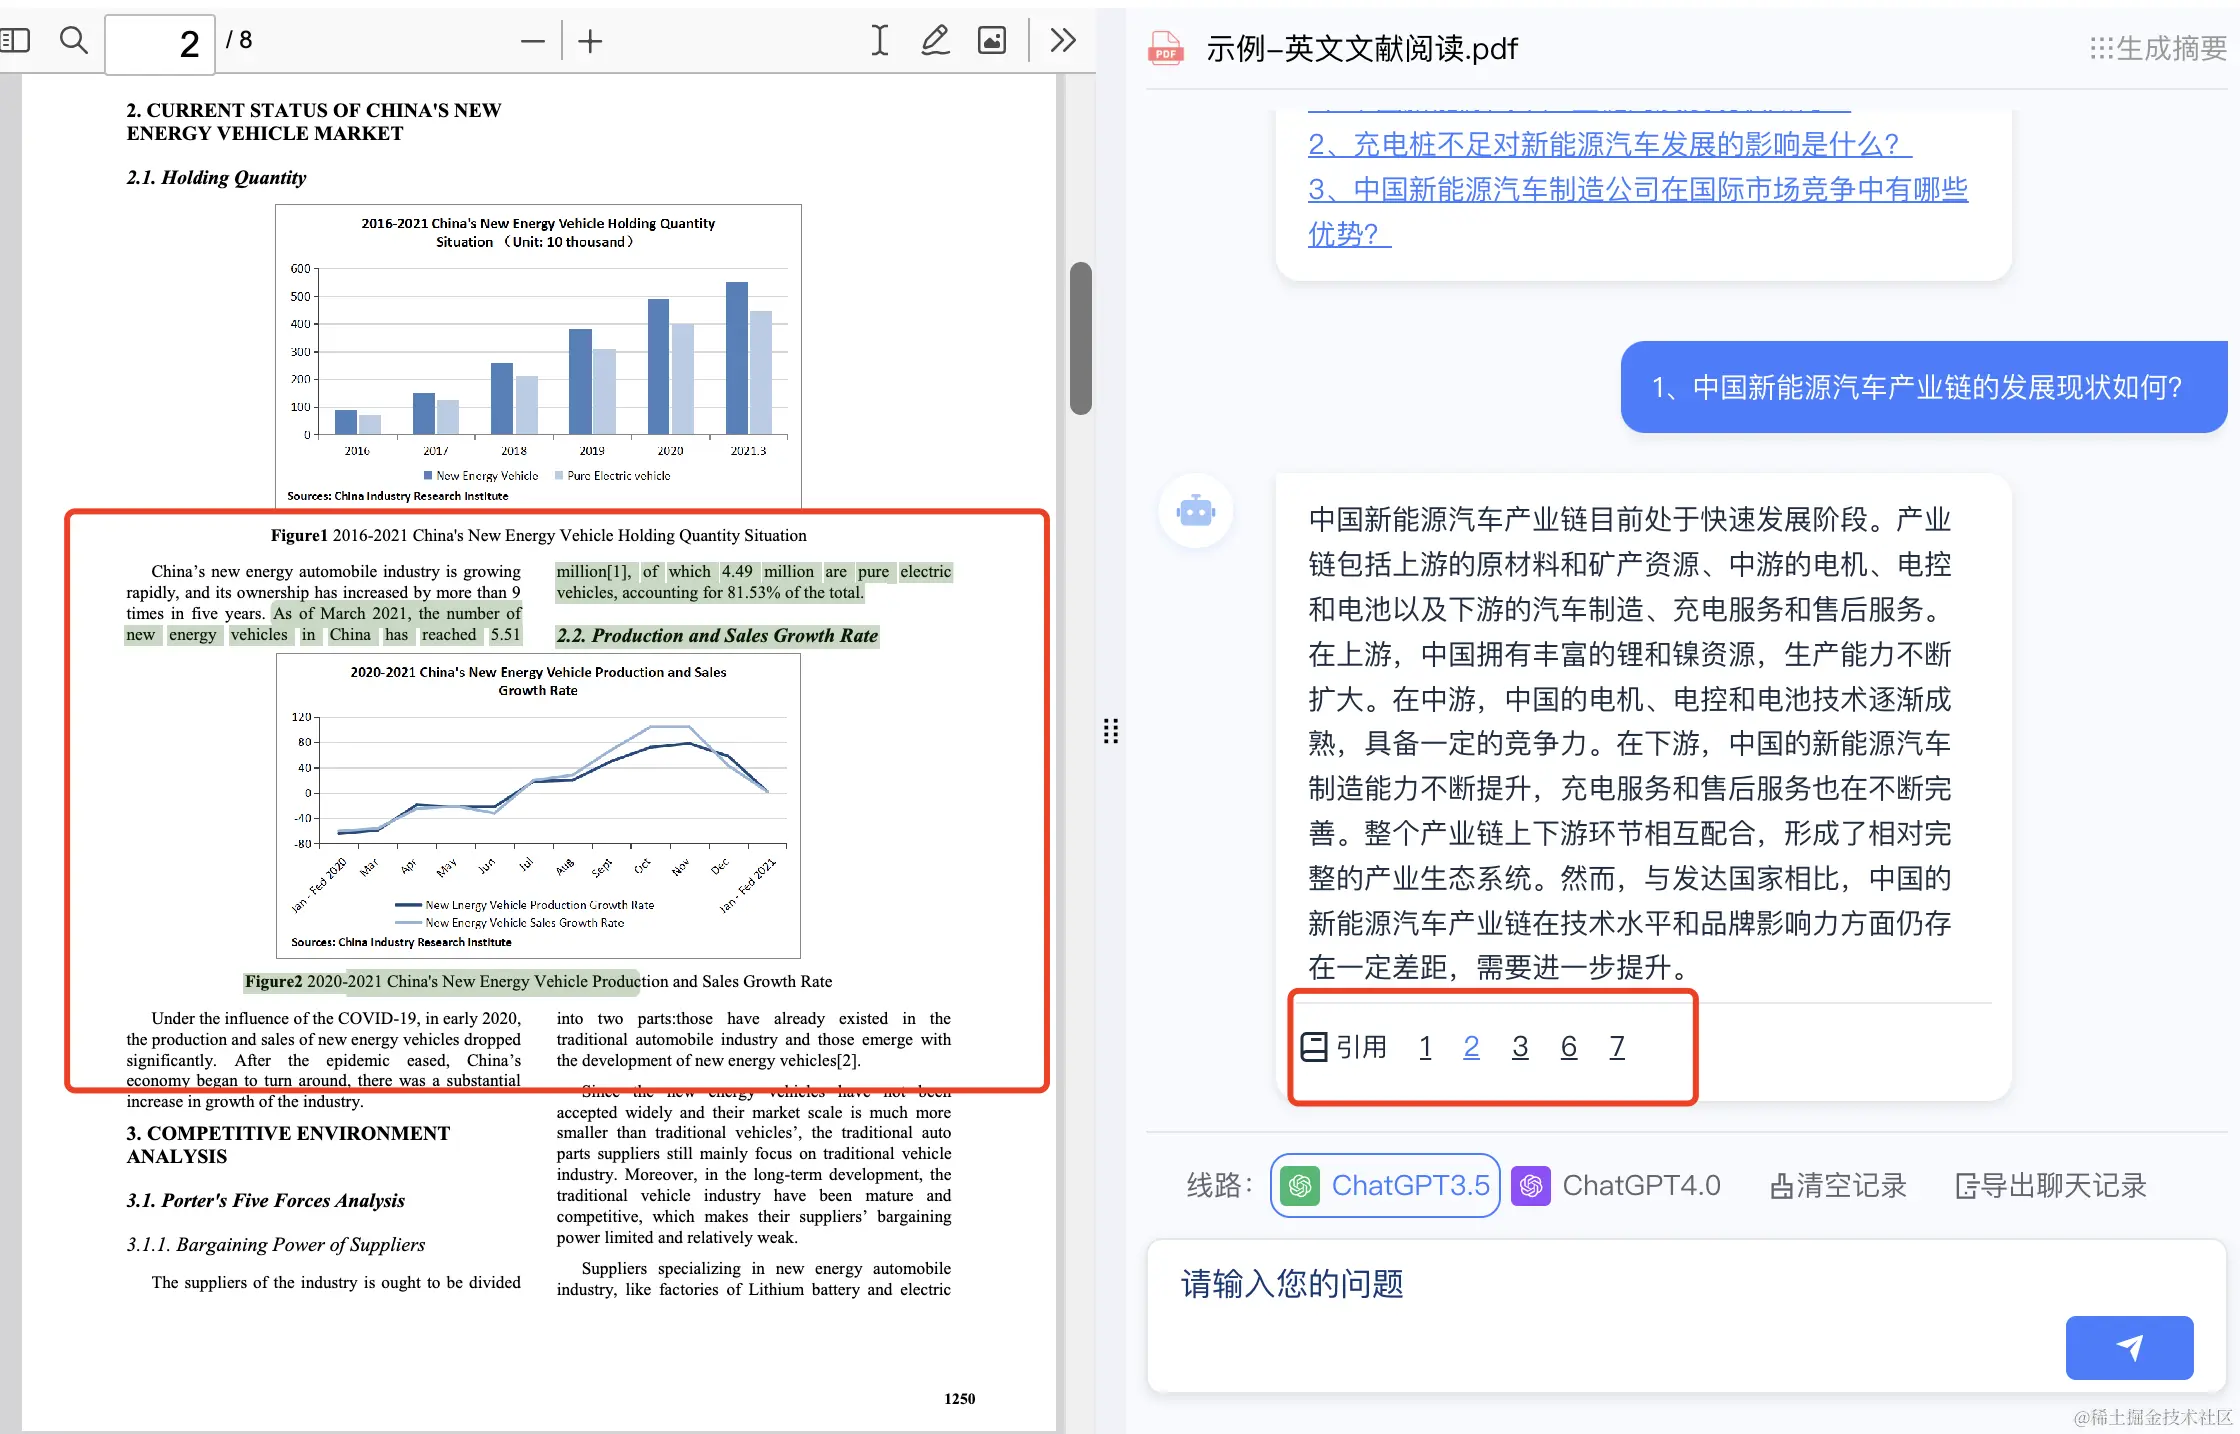Open citation reference number 3
This screenshot has width=2240, height=1434.
point(1520,1047)
